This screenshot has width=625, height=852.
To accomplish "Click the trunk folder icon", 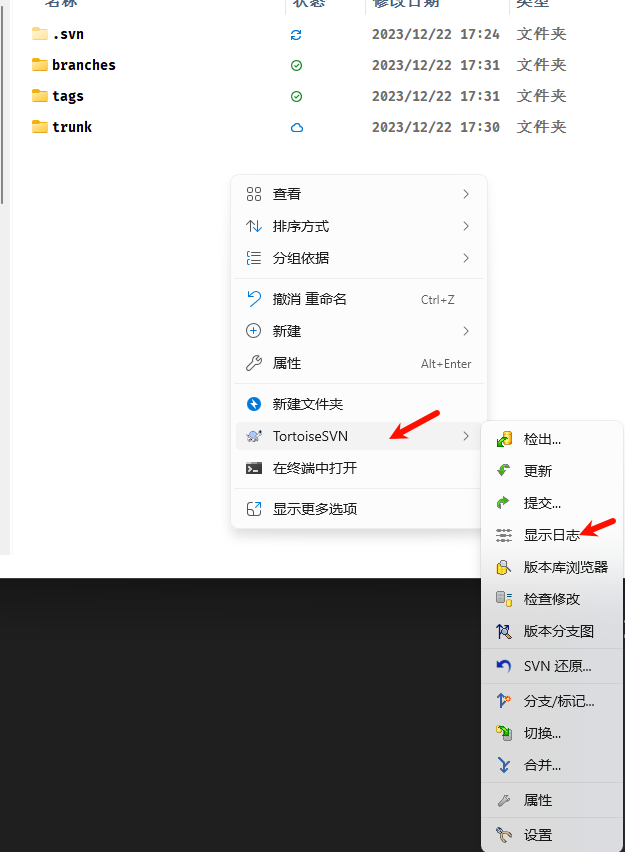I will pos(40,127).
